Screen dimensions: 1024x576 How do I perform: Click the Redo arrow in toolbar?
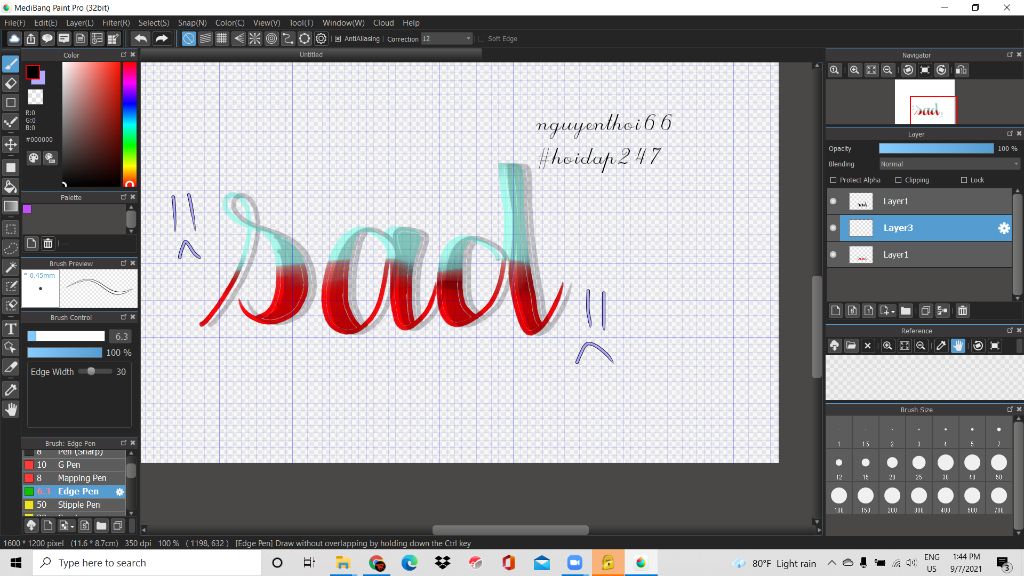click(x=161, y=39)
